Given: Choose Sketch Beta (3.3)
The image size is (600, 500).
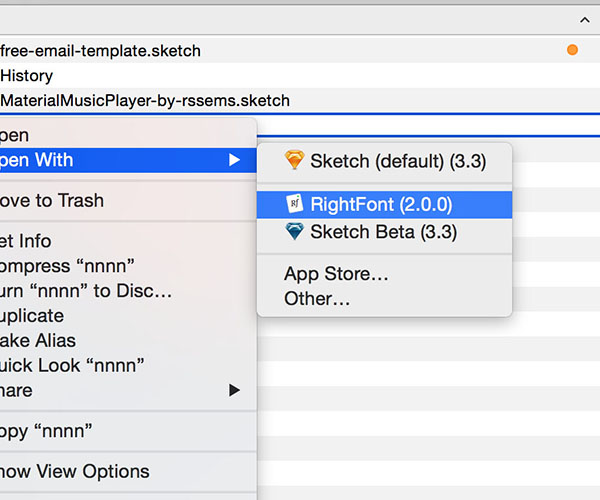Looking at the screenshot, I should (x=385, y=232).
